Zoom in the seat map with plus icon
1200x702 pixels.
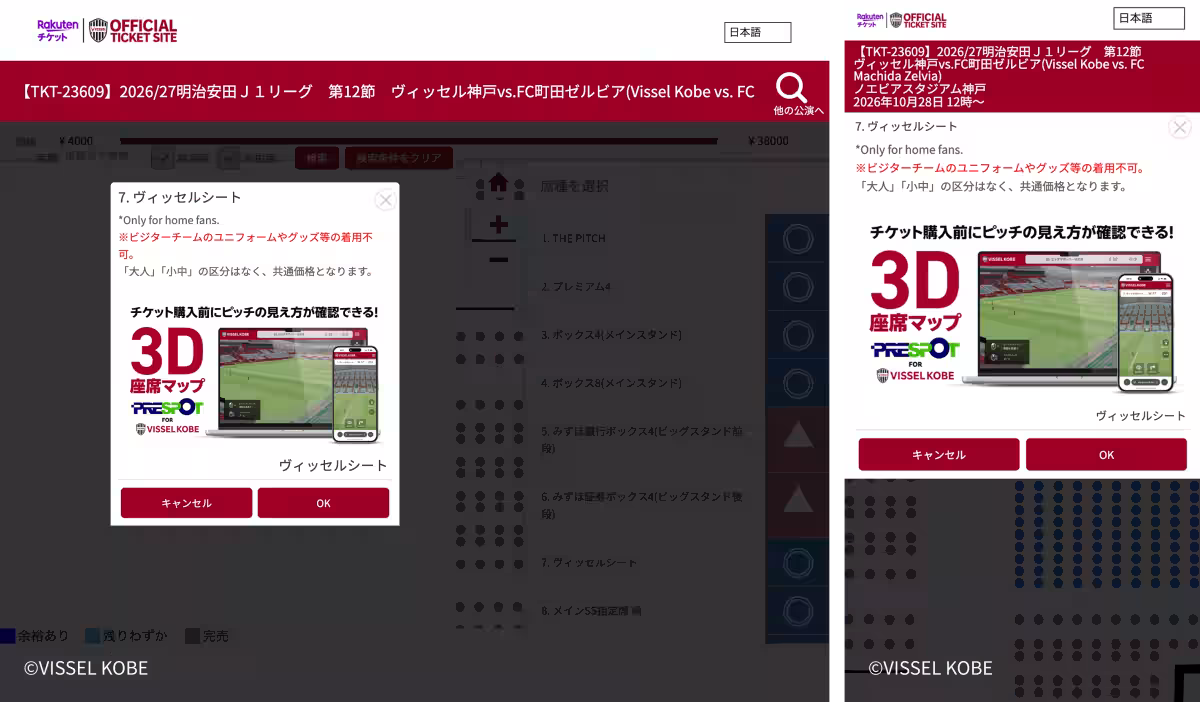(499, 226)
